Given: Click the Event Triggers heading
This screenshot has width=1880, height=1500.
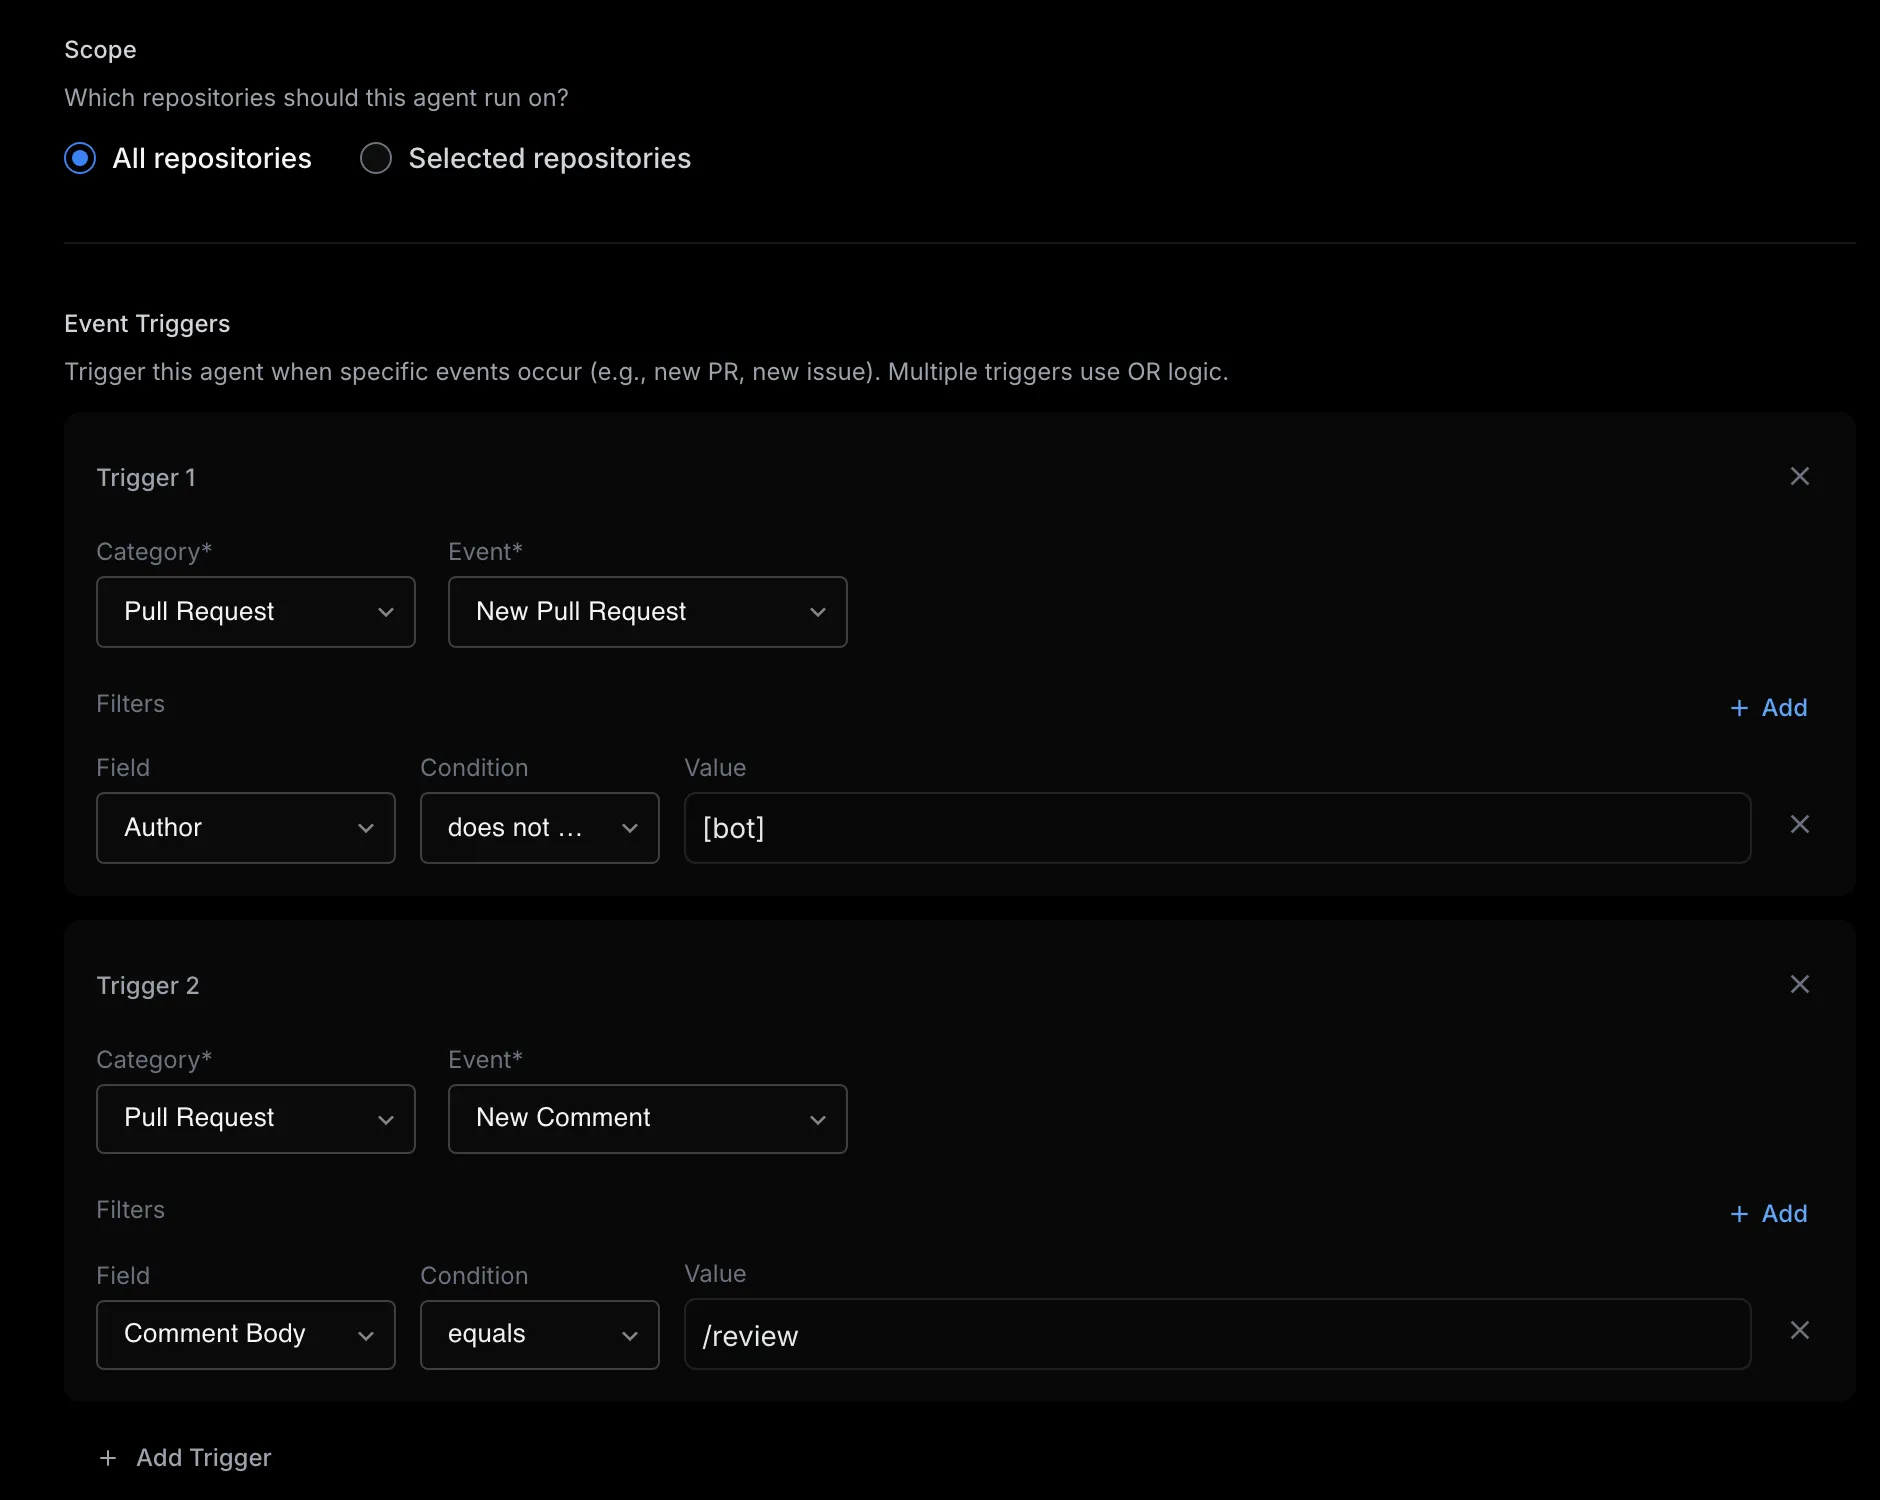Looking at the screenshot, I should coord(147,324).
